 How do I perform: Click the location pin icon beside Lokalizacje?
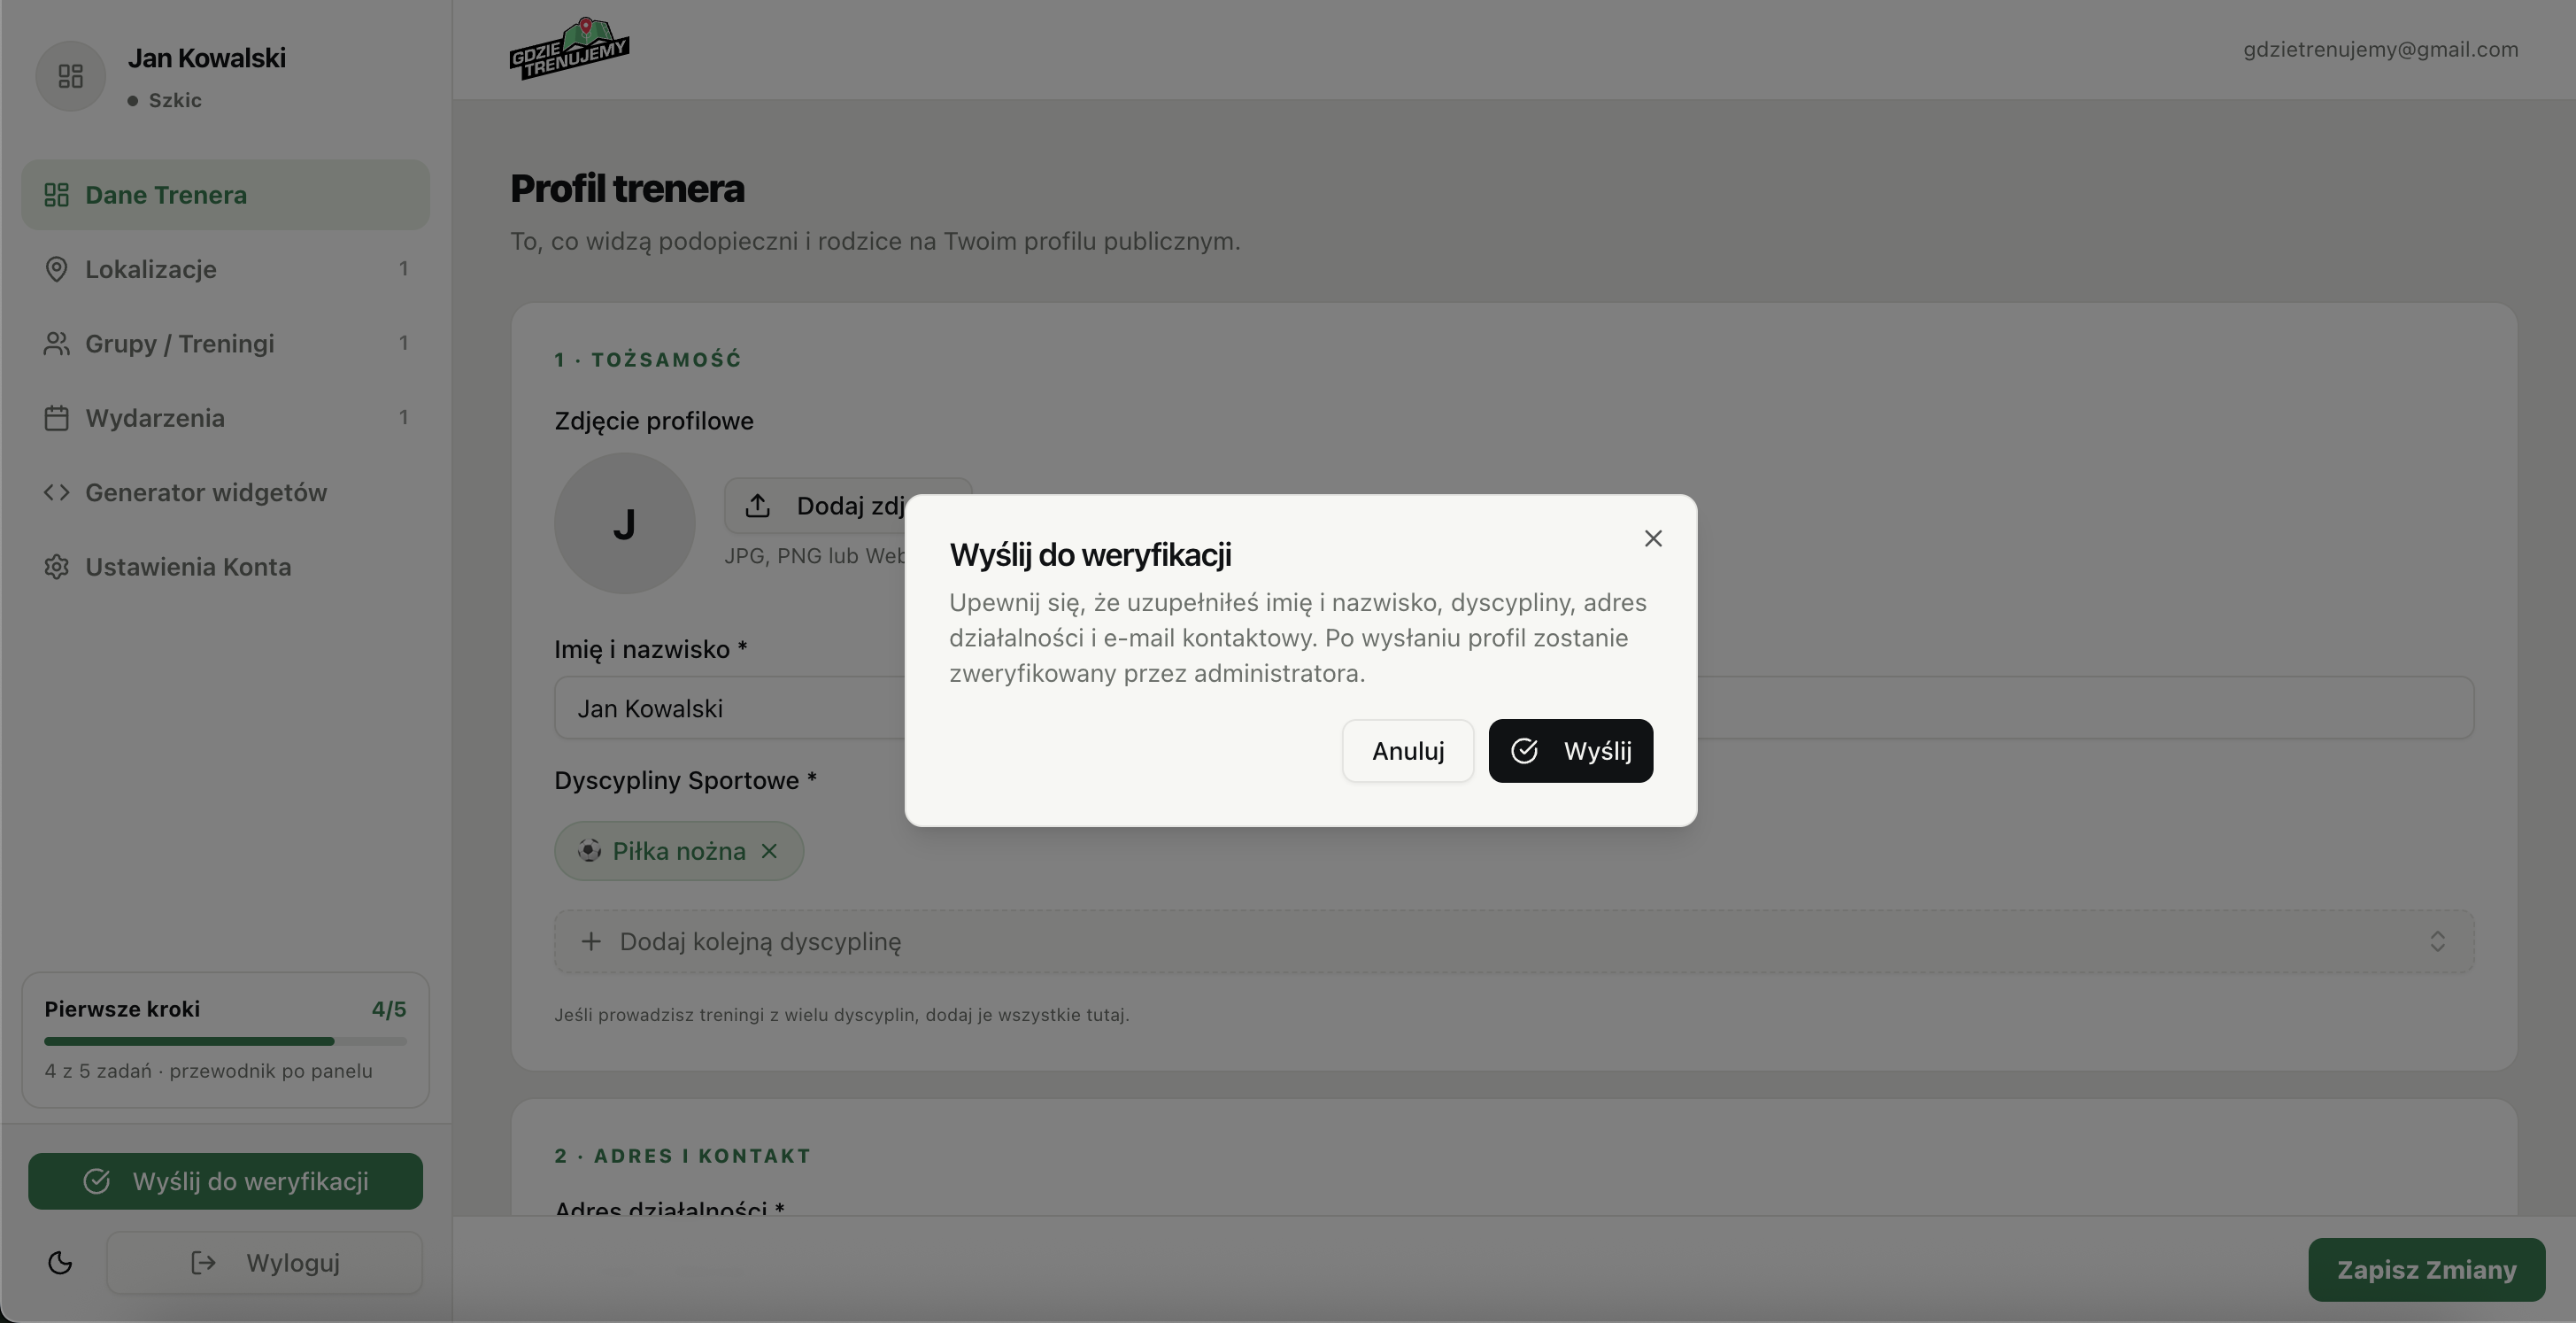56,269
